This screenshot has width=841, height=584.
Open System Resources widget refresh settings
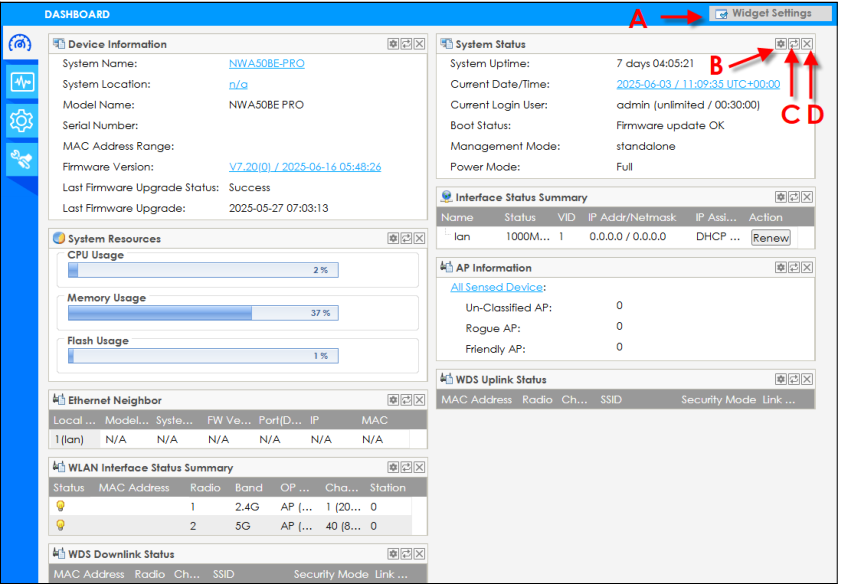pos(393,239)
